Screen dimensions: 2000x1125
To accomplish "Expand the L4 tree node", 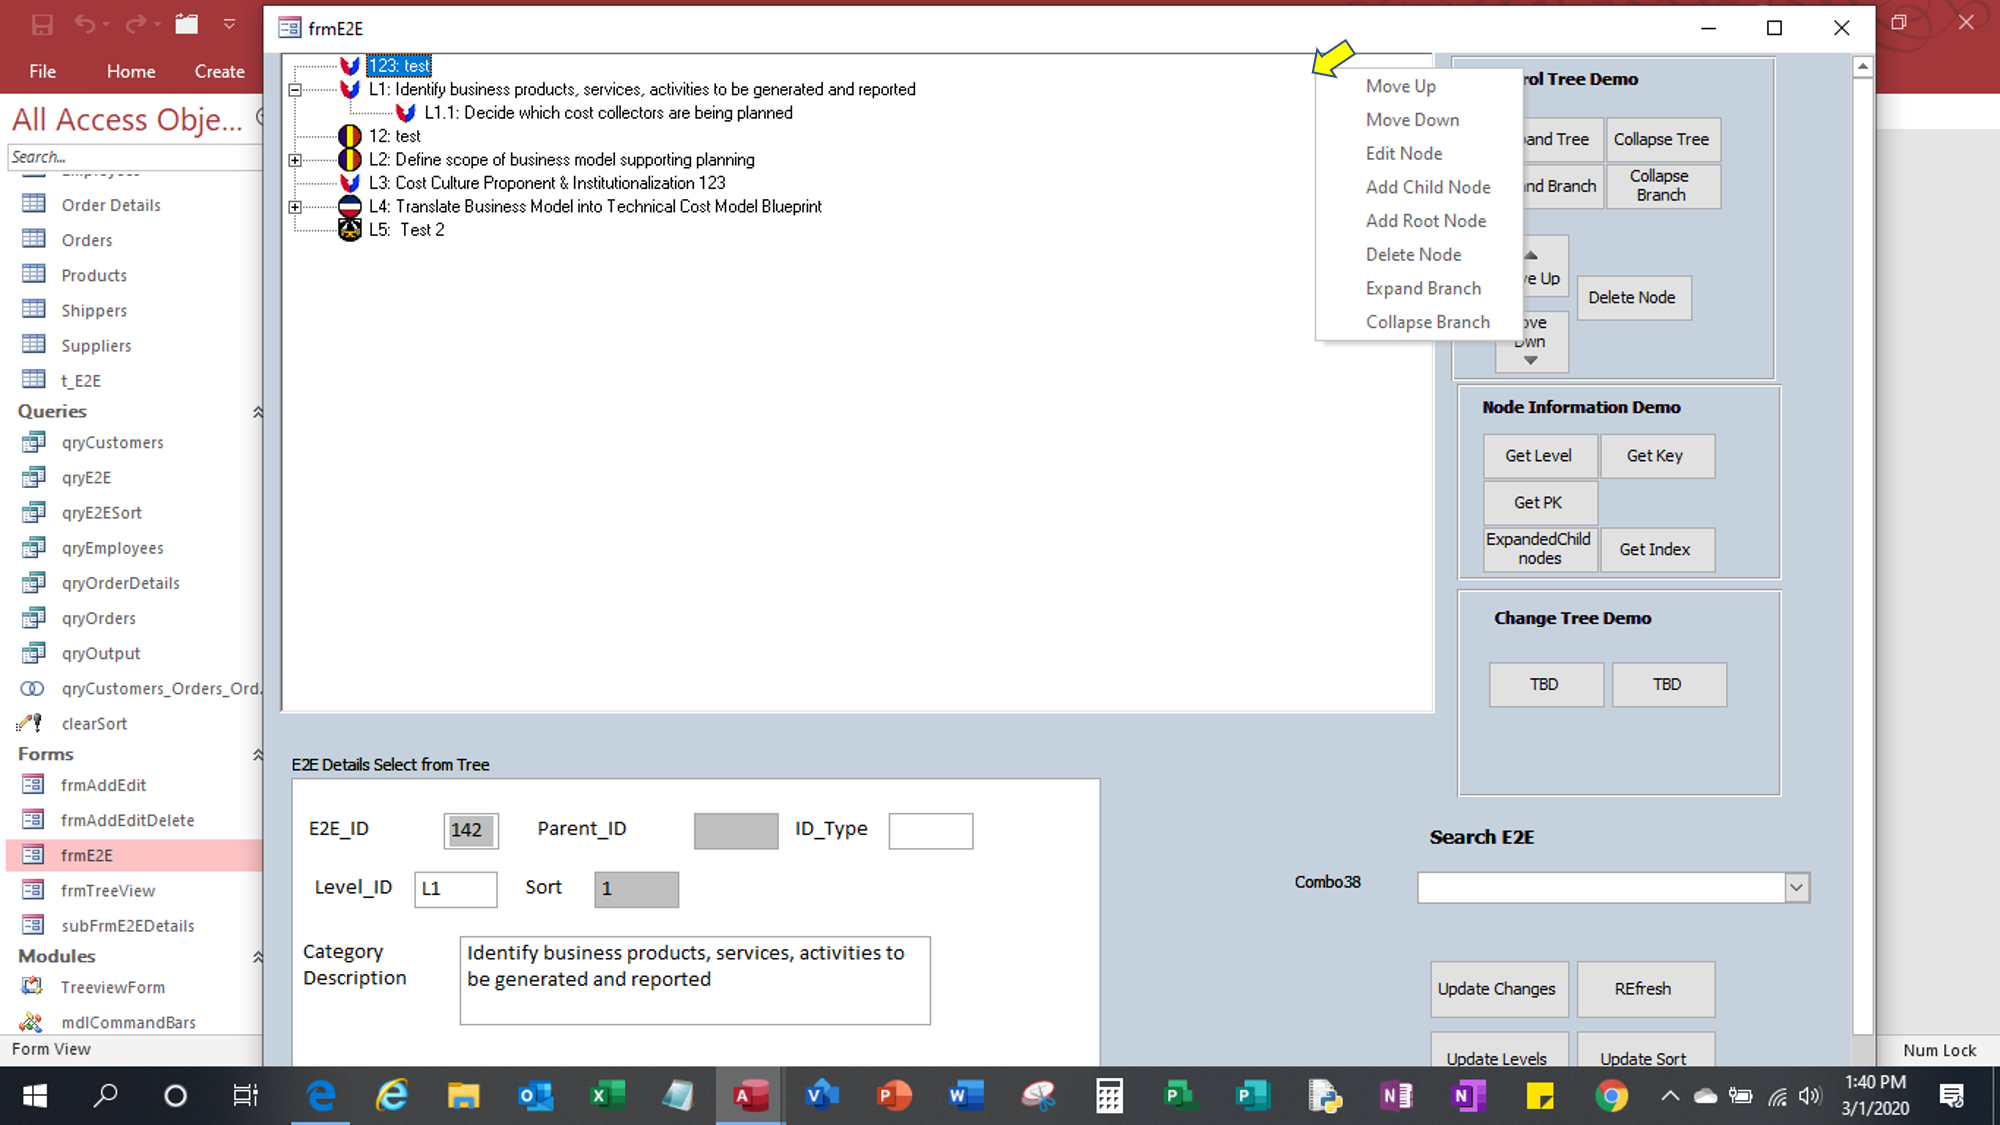I will [295, 207].
